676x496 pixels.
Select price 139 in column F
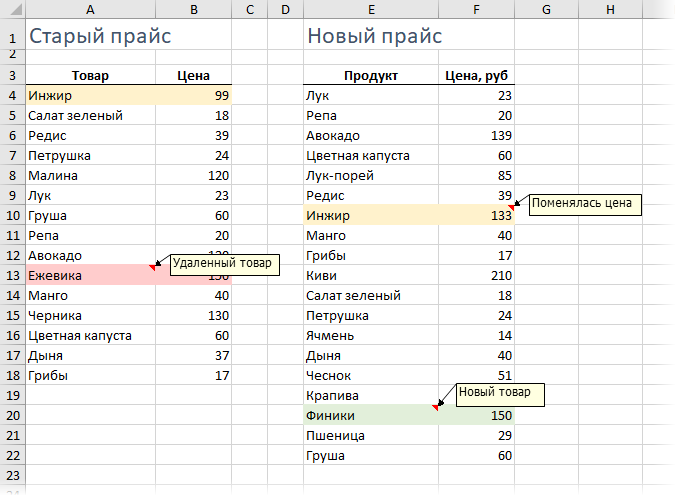tap(476, 135)
